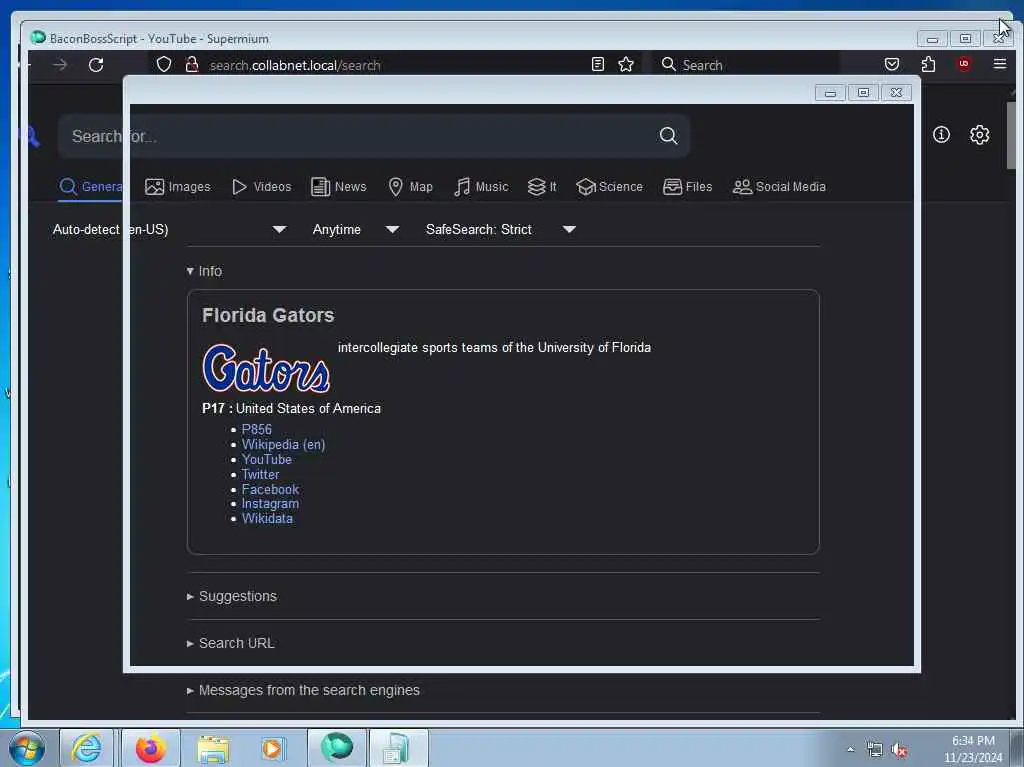
Task: Open the Wikipedia (en) link
Action: tap(283, 444)
